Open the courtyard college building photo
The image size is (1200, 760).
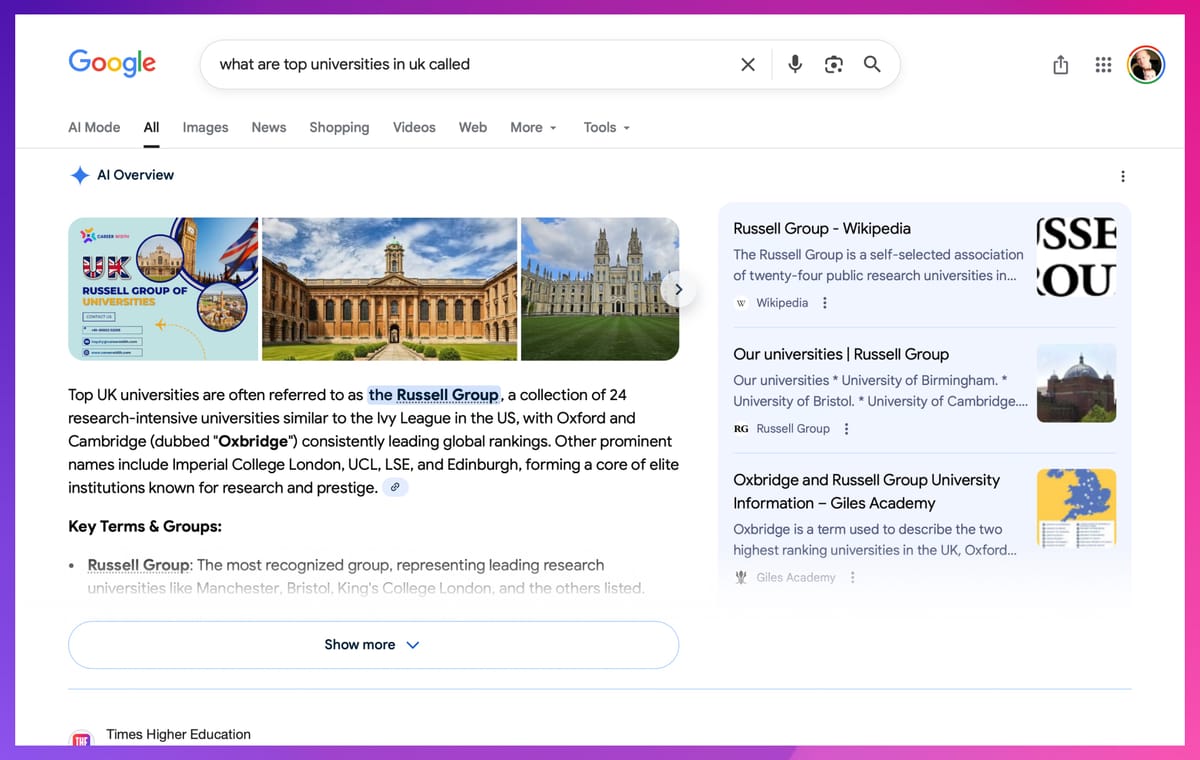[x=390, y=289]
